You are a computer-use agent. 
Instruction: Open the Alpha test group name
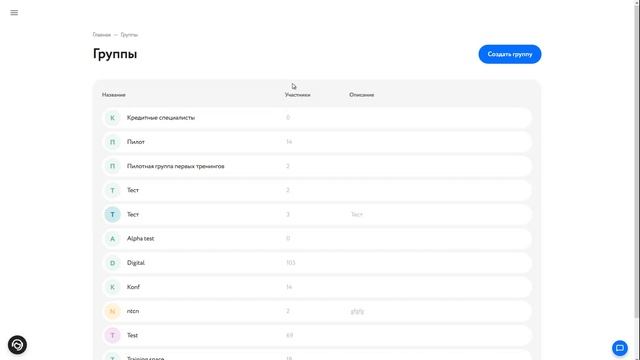(x=140, y=238)
